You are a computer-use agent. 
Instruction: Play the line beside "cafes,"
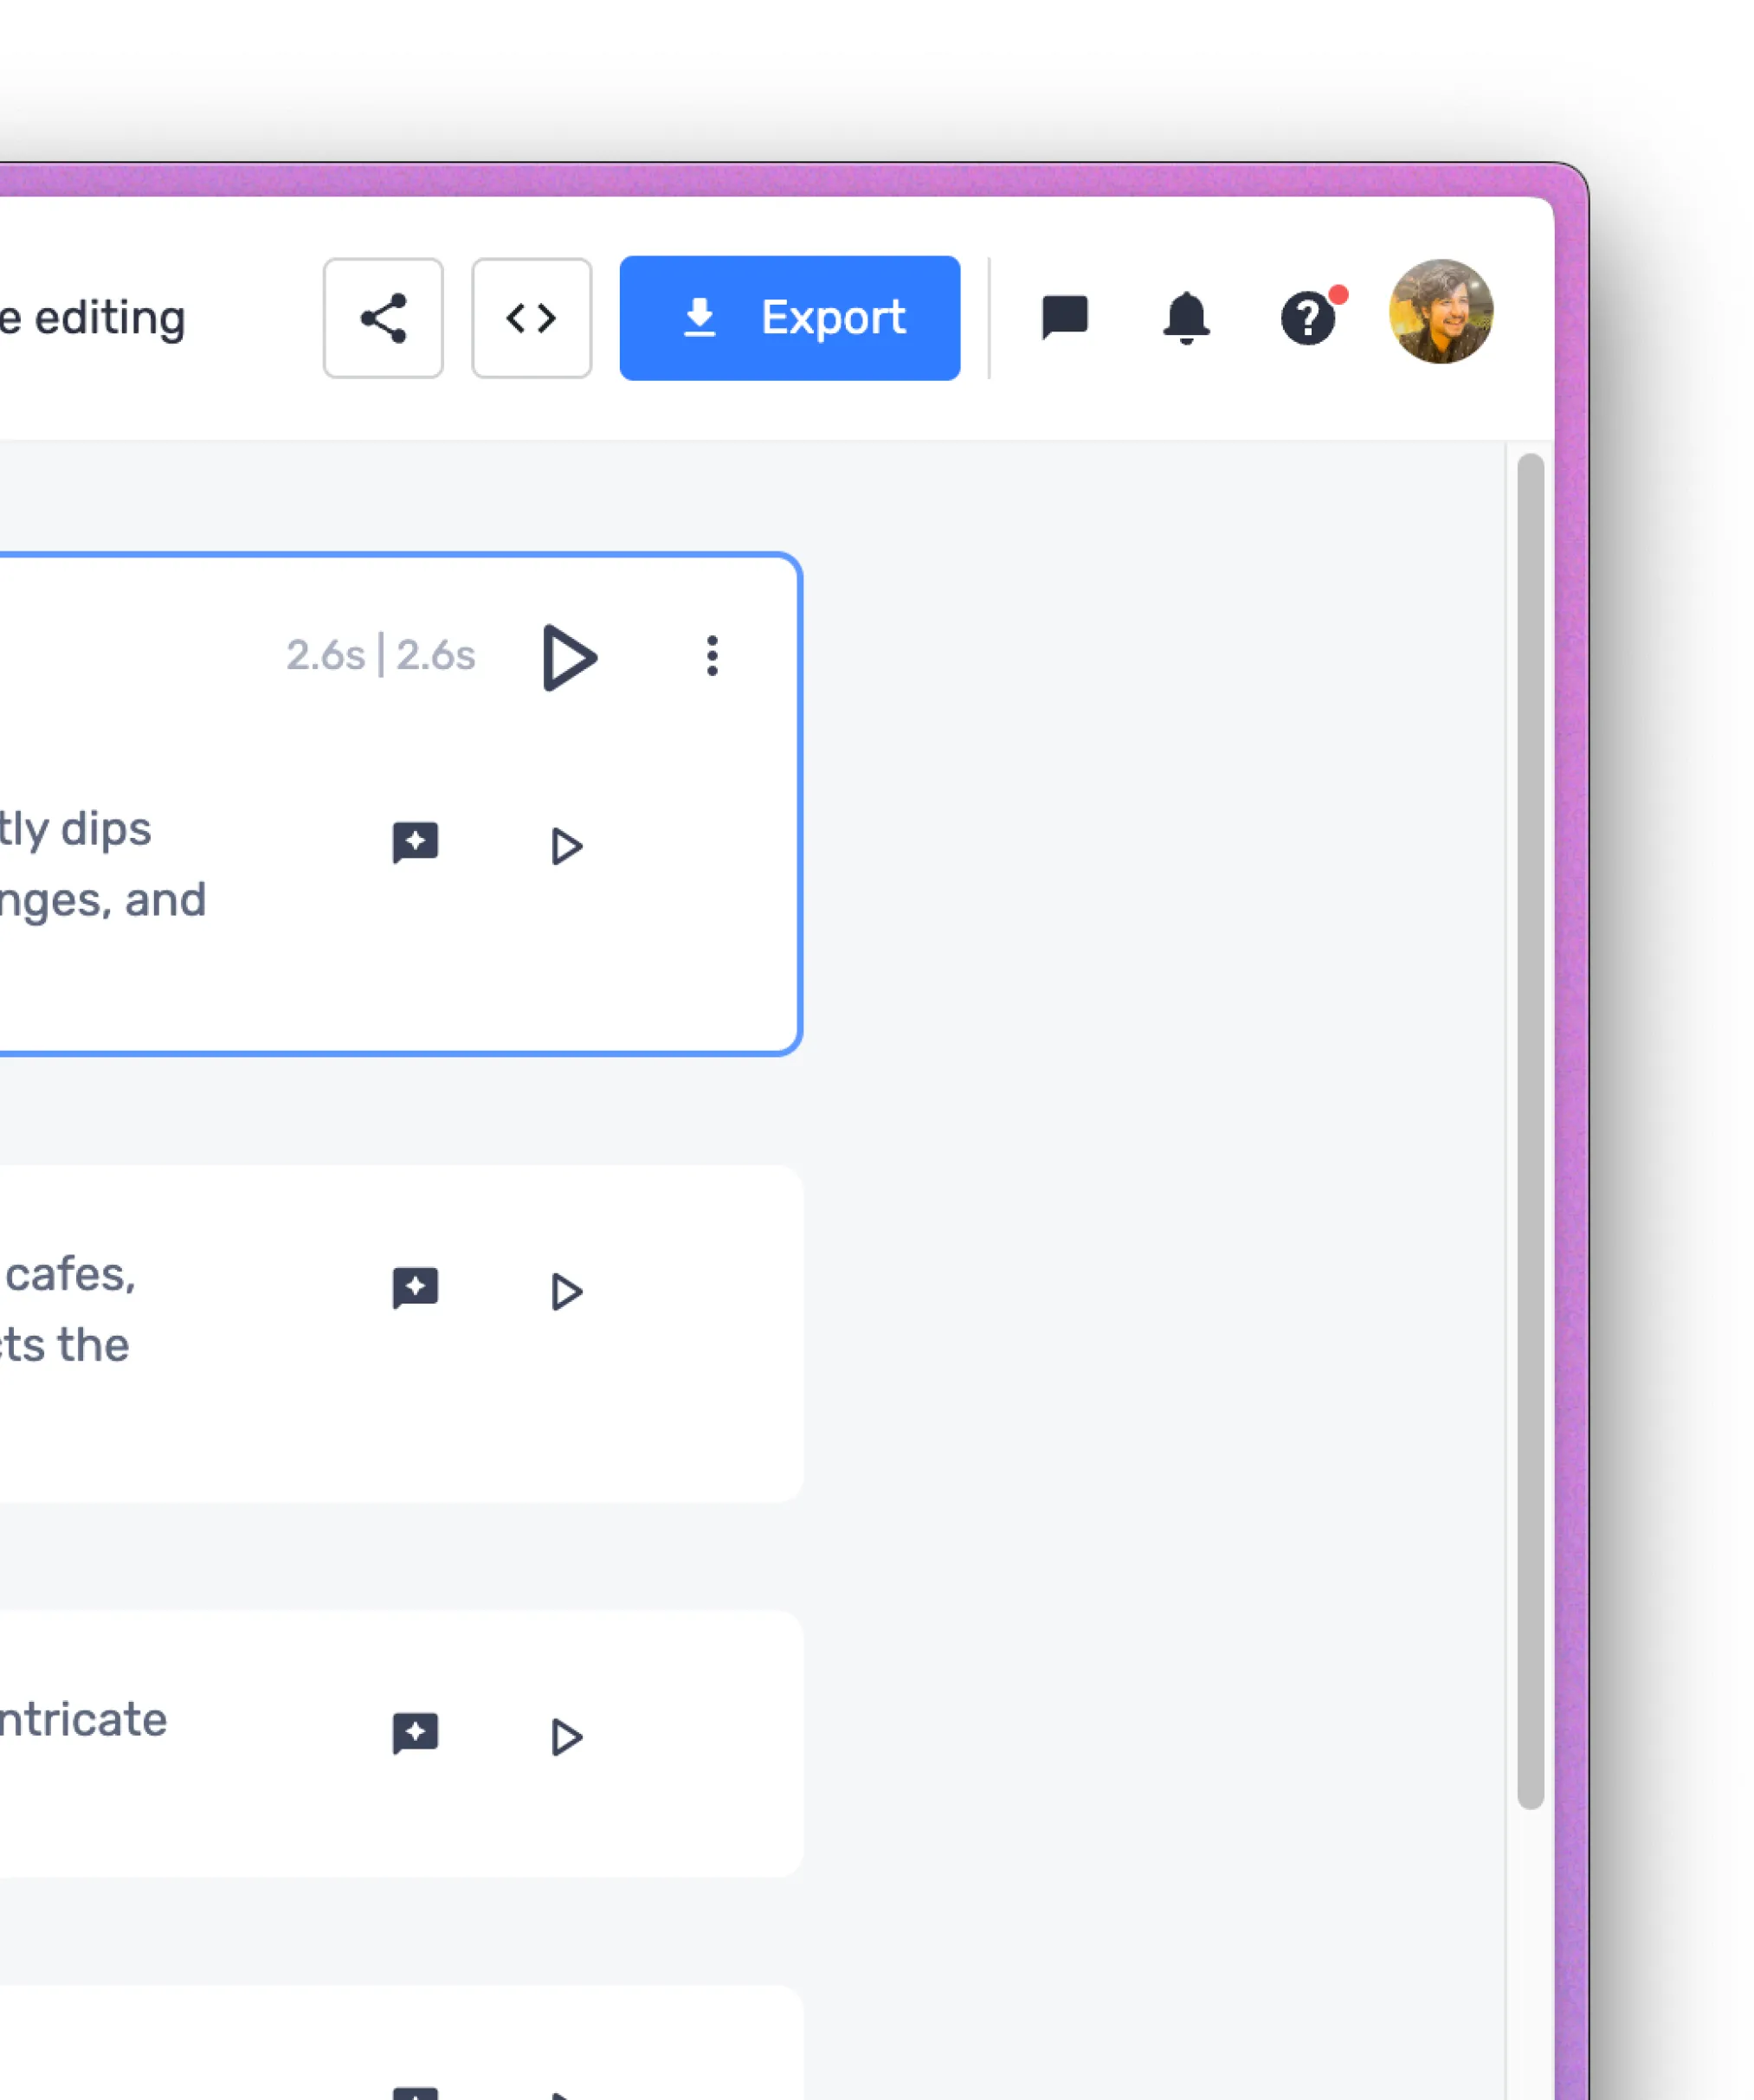pyautogui.click(x=566, y=1292)
